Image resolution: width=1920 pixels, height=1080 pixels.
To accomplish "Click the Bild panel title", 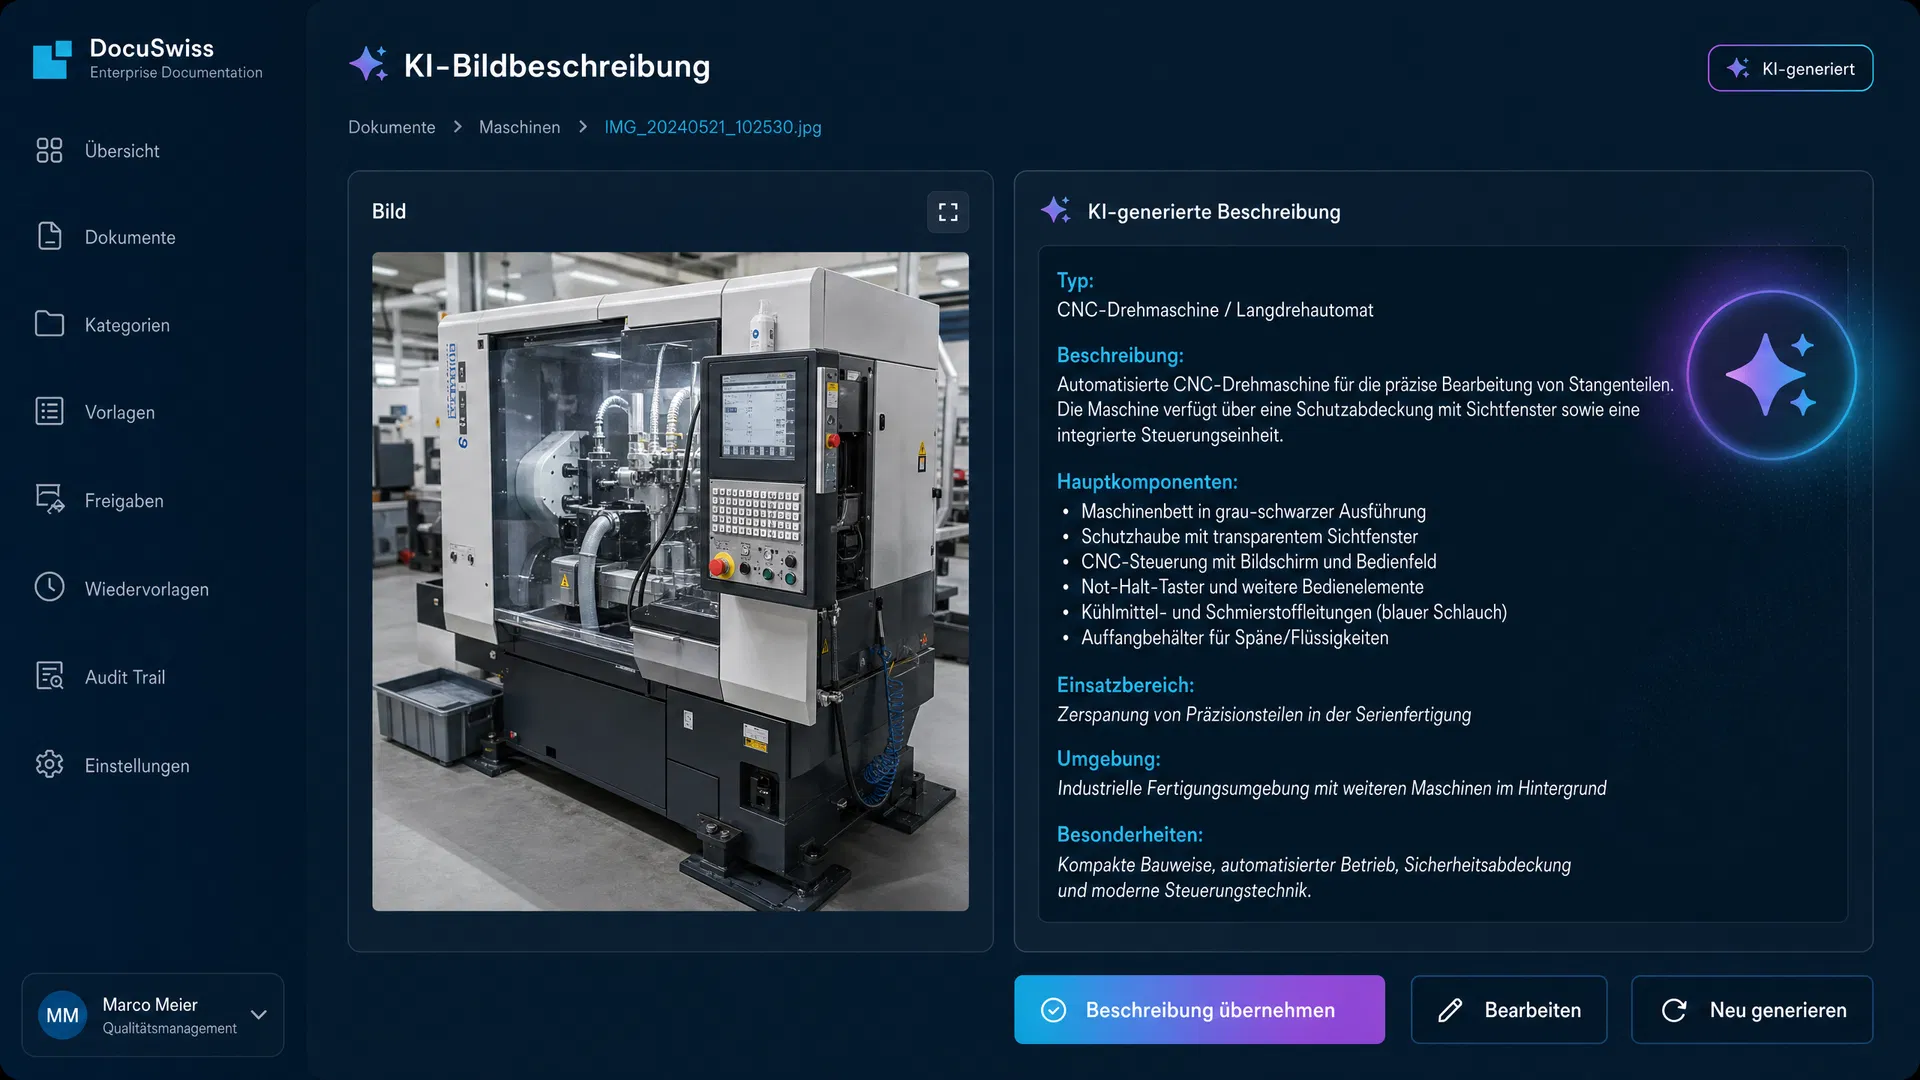I will click(x=389, y=211).
